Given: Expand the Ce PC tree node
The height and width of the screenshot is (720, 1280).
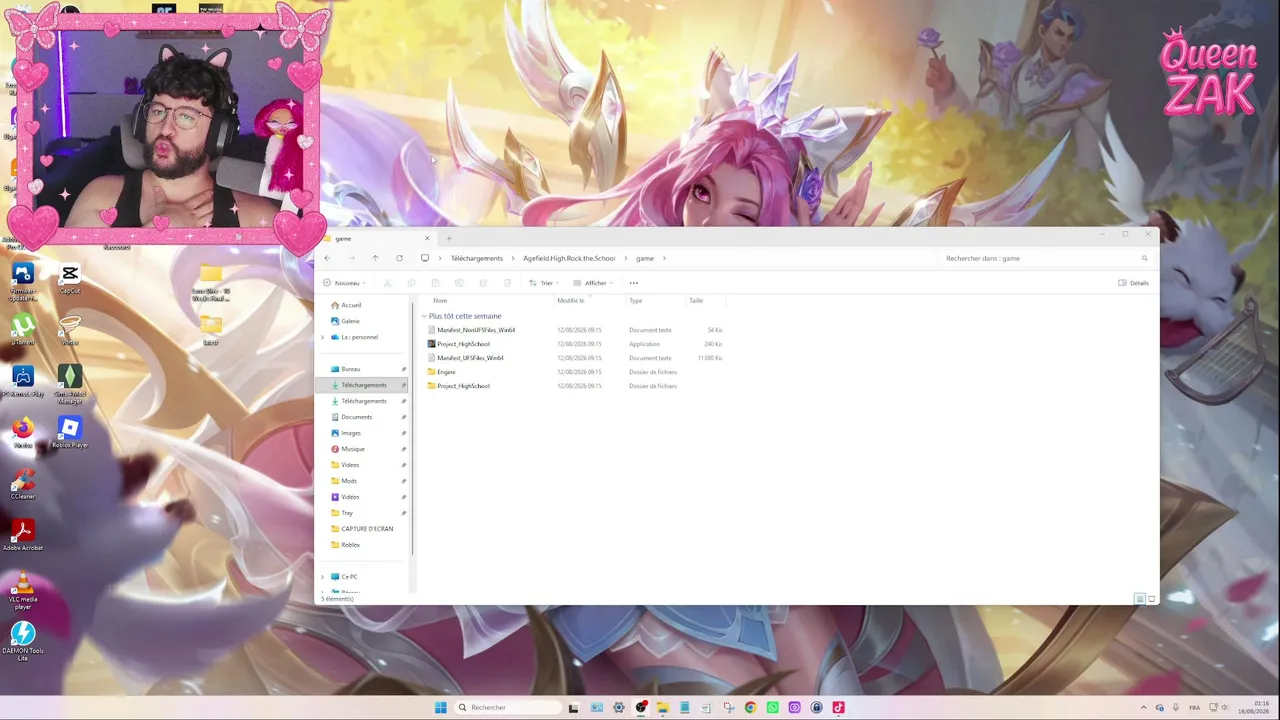Looking at the screenshot, I should [322, 577].
